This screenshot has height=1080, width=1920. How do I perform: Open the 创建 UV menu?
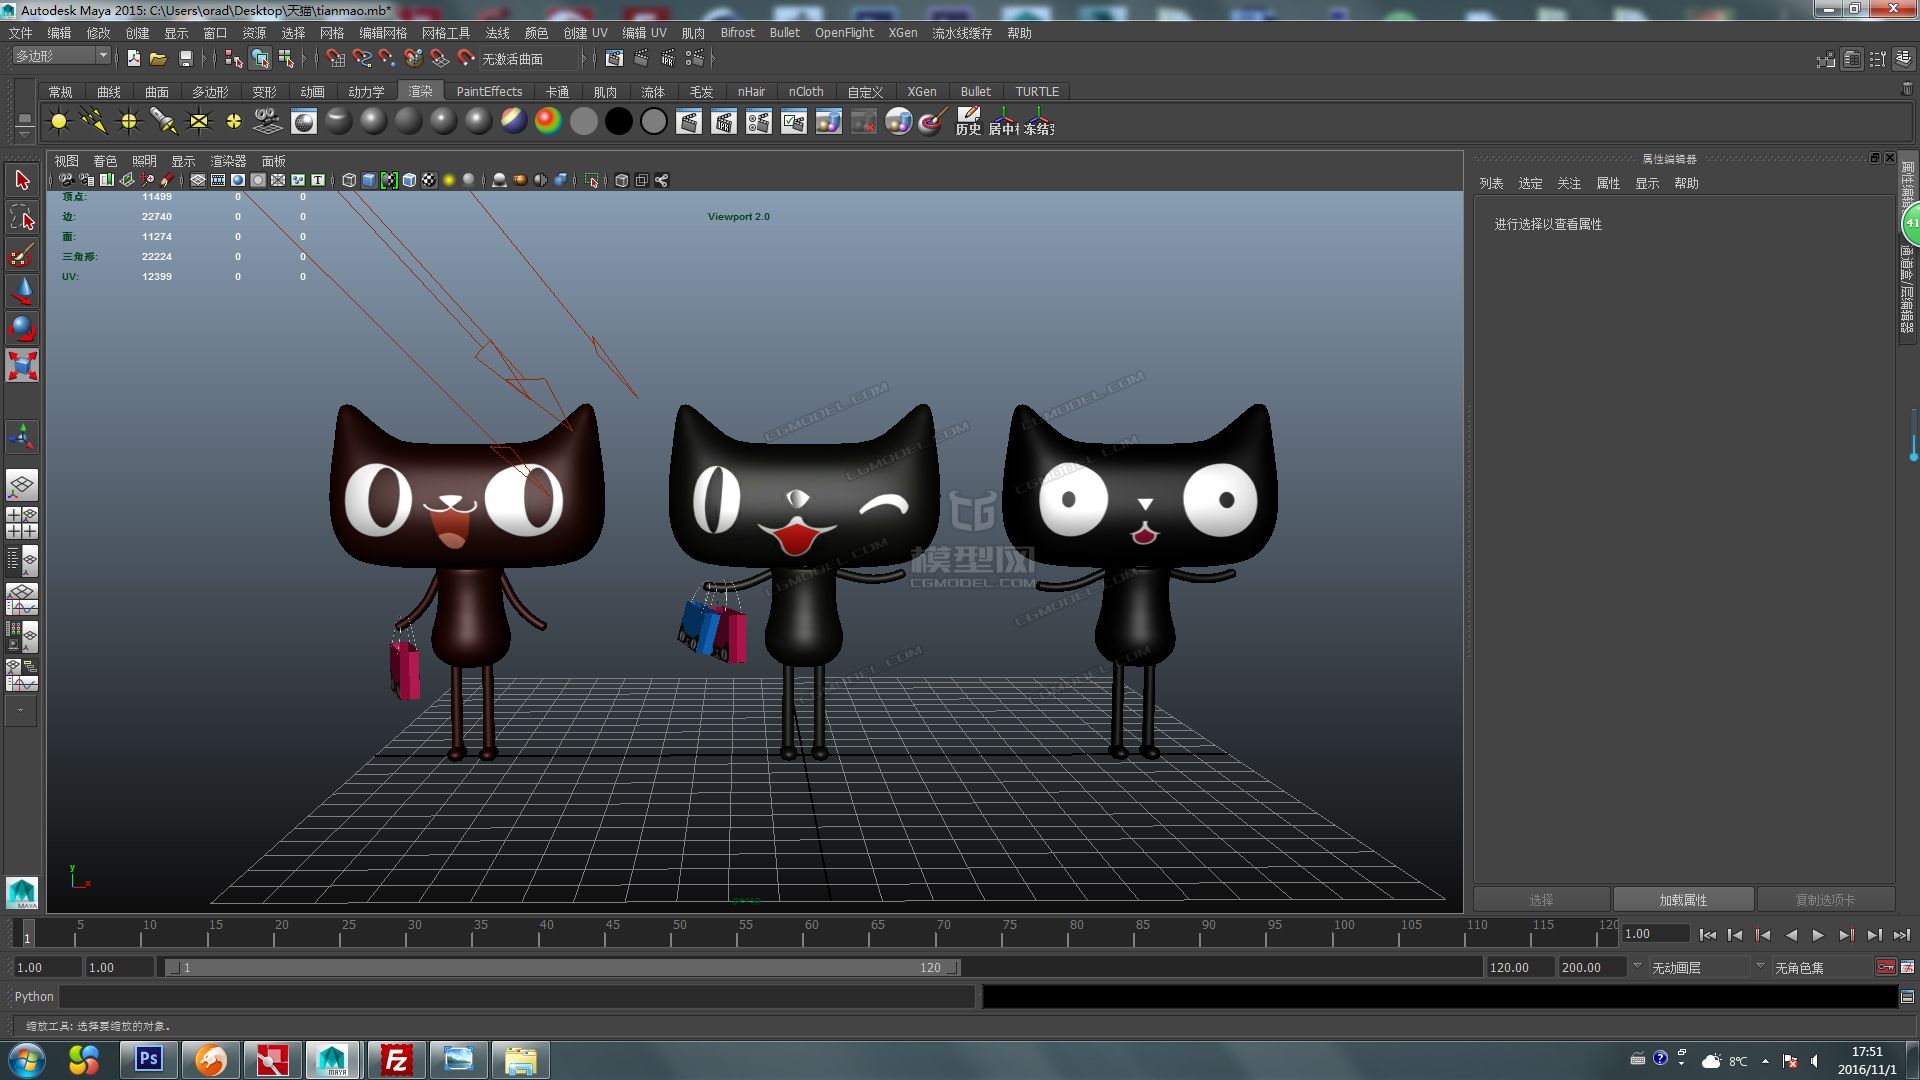[x=585, y=33]
